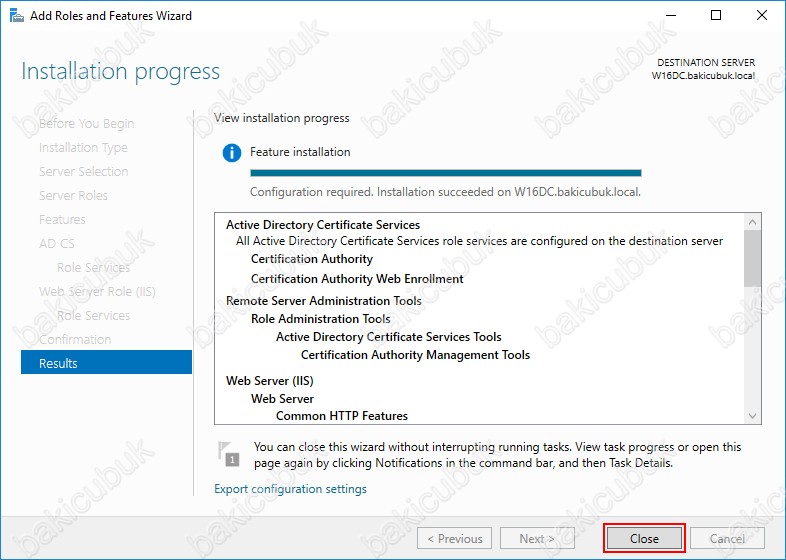Click View installation progress heading
The height and width of the screenshot is (560, 786).
[282, 118]
